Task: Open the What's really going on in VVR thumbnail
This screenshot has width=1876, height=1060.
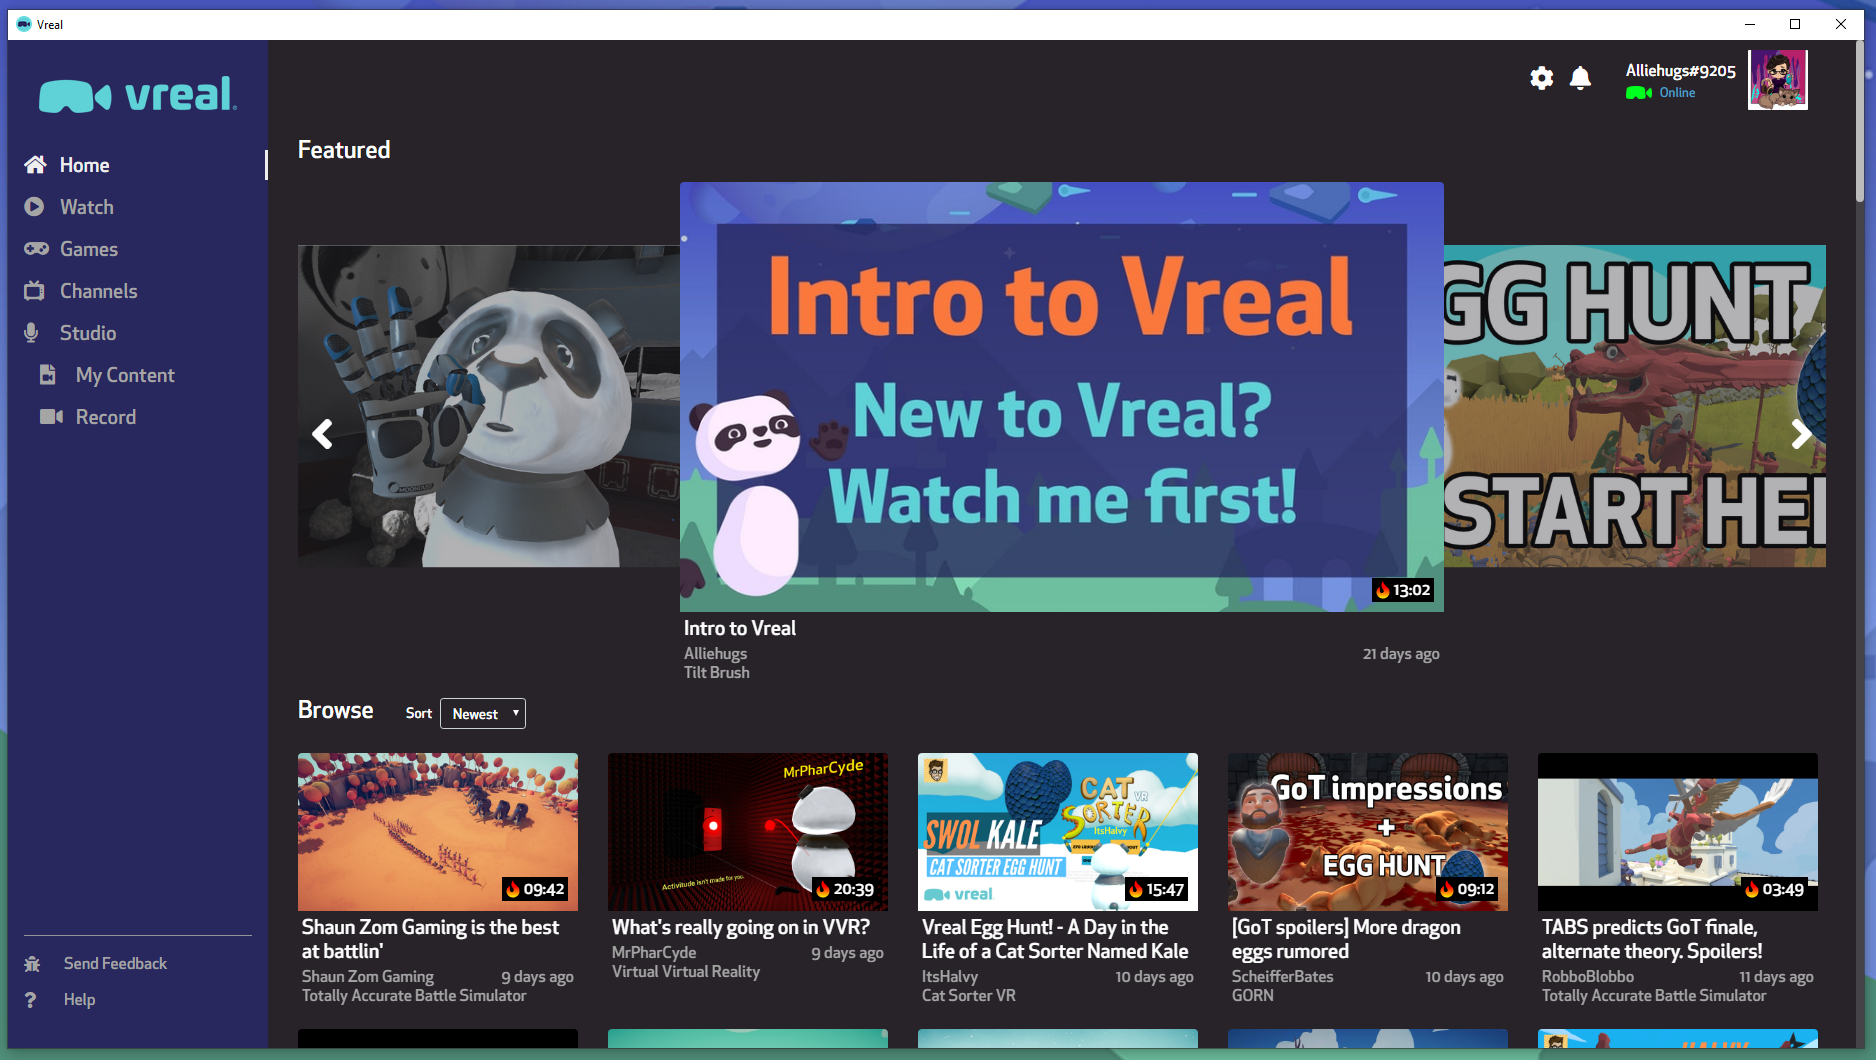Action: [748, 832]
